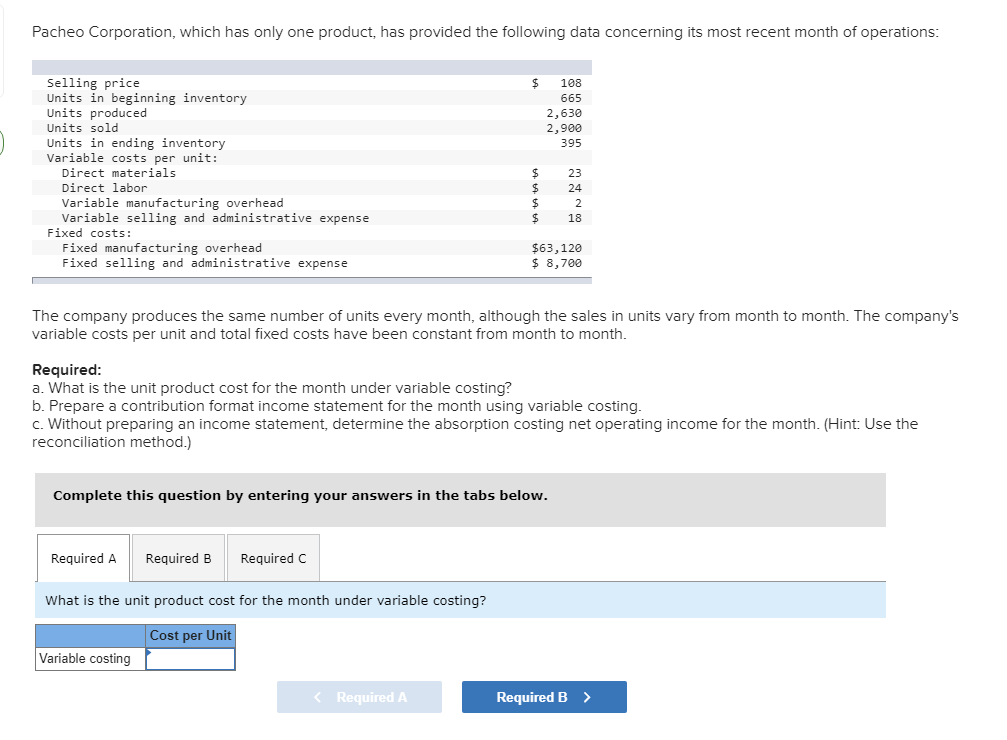
Task: Click the Selling price value of $108
Action: 570,82
